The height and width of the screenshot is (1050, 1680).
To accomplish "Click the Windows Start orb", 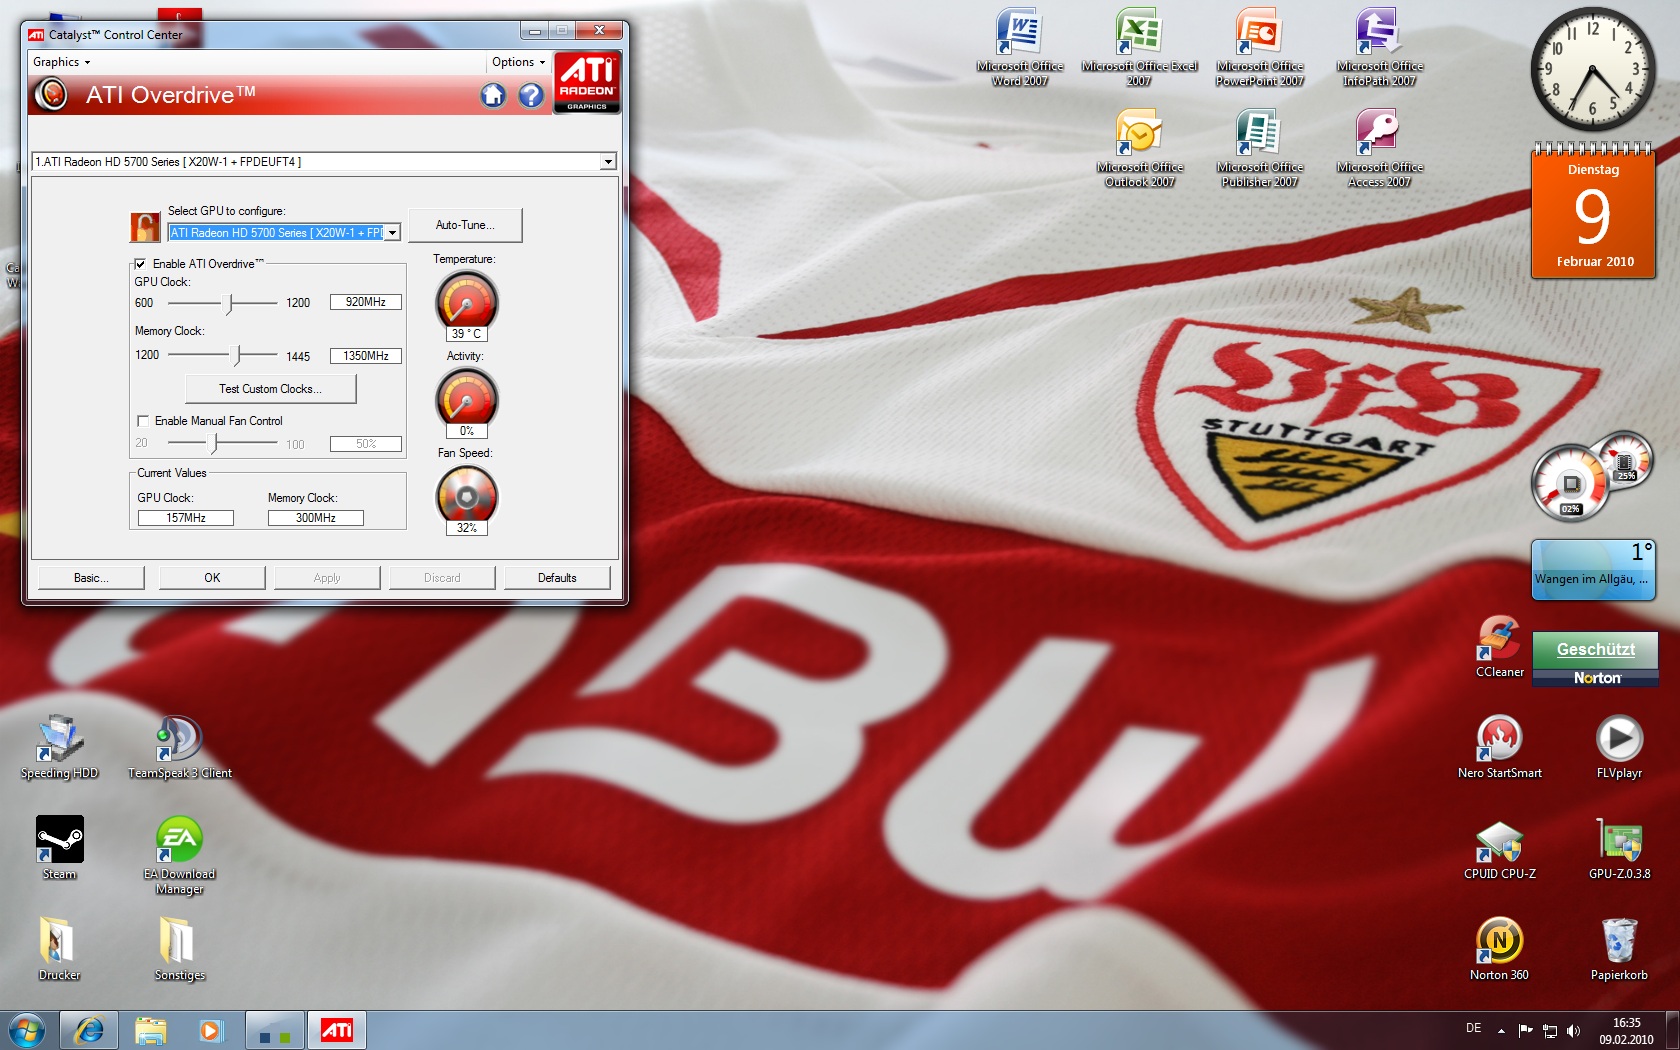I will (27, 1030).
